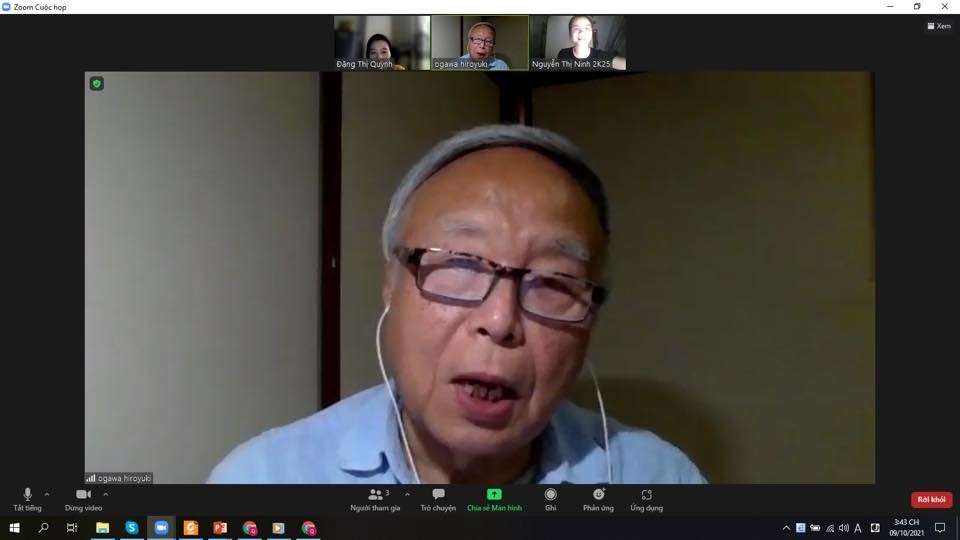Viewport: 960px width, 540px height.
Task: Select Đặng Thị Quỳnh video thumbnail
Action: pyautogui.click(x=382, y=42)
